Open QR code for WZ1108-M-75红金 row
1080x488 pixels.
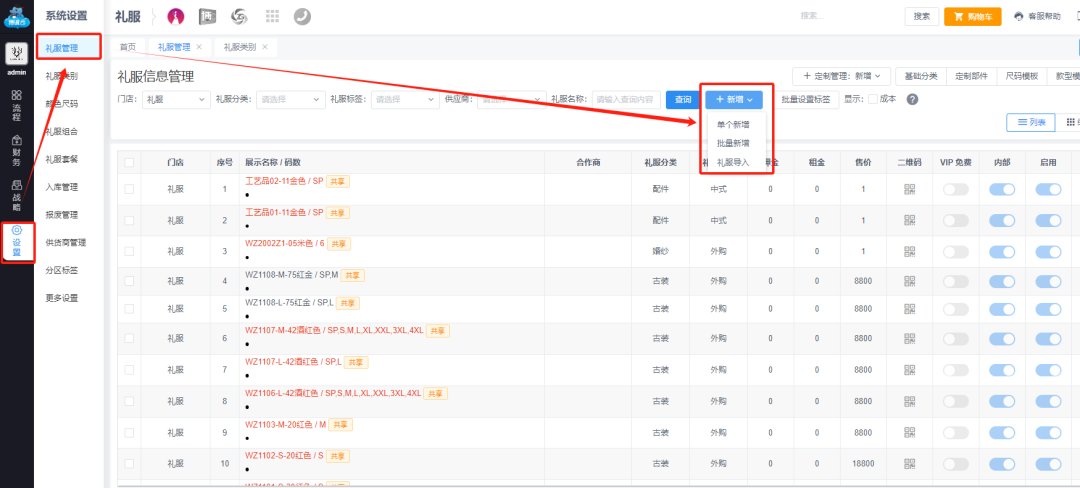click(x=910, y=282)
